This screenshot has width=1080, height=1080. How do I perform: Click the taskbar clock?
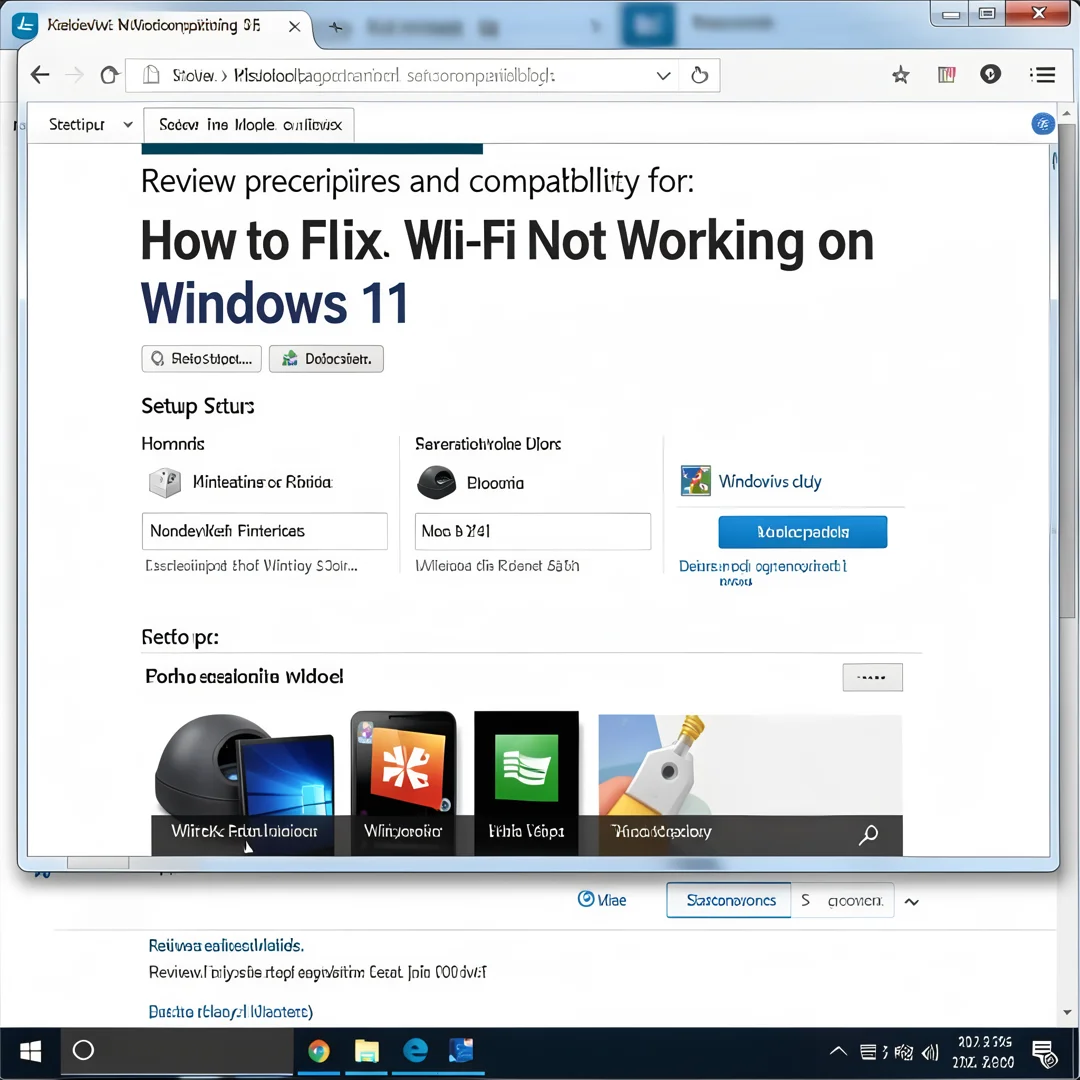click(x=984, y=1052)
